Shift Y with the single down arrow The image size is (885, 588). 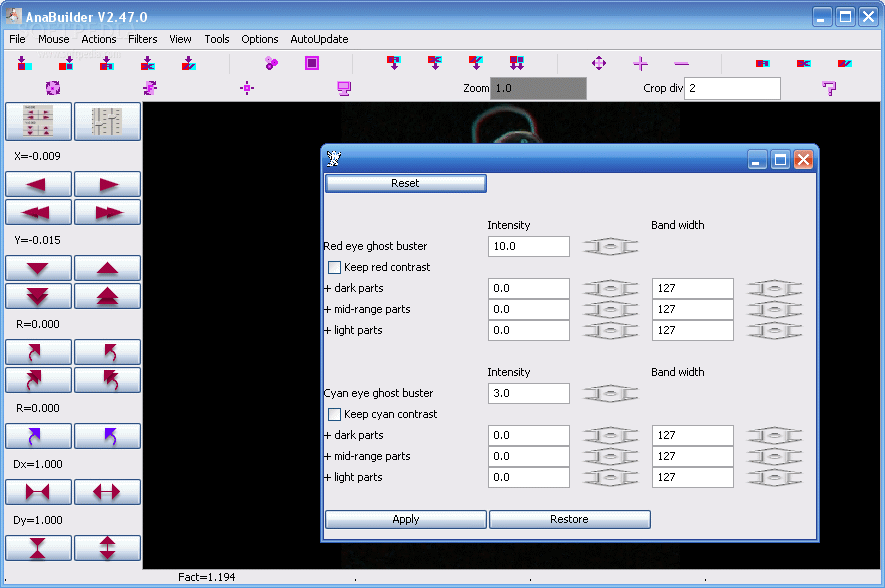(38, 268)
